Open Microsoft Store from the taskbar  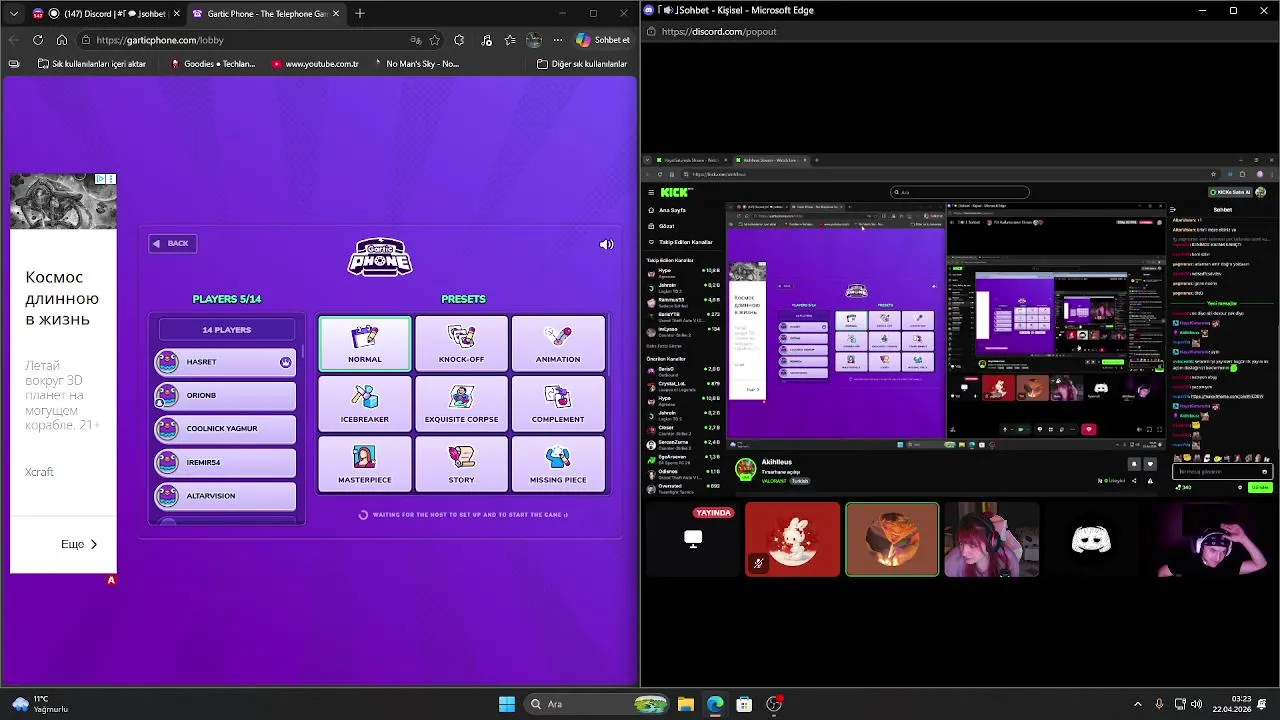coord(744,704)
